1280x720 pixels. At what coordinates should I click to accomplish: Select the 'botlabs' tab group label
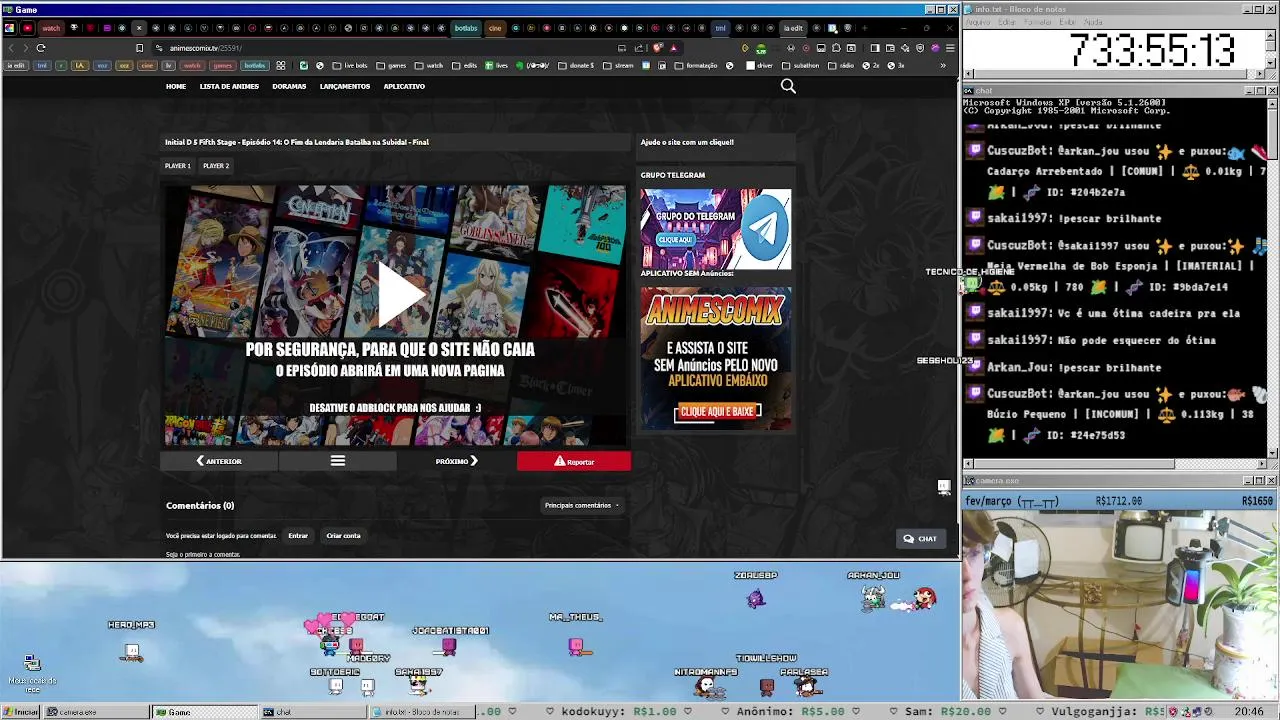coord(466,28)
